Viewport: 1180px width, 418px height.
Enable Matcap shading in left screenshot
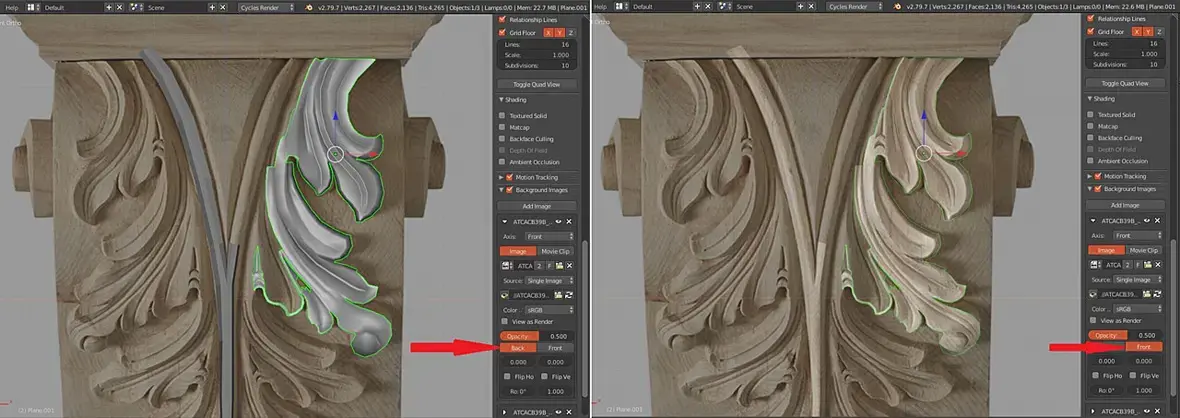[x=502, y=127]
